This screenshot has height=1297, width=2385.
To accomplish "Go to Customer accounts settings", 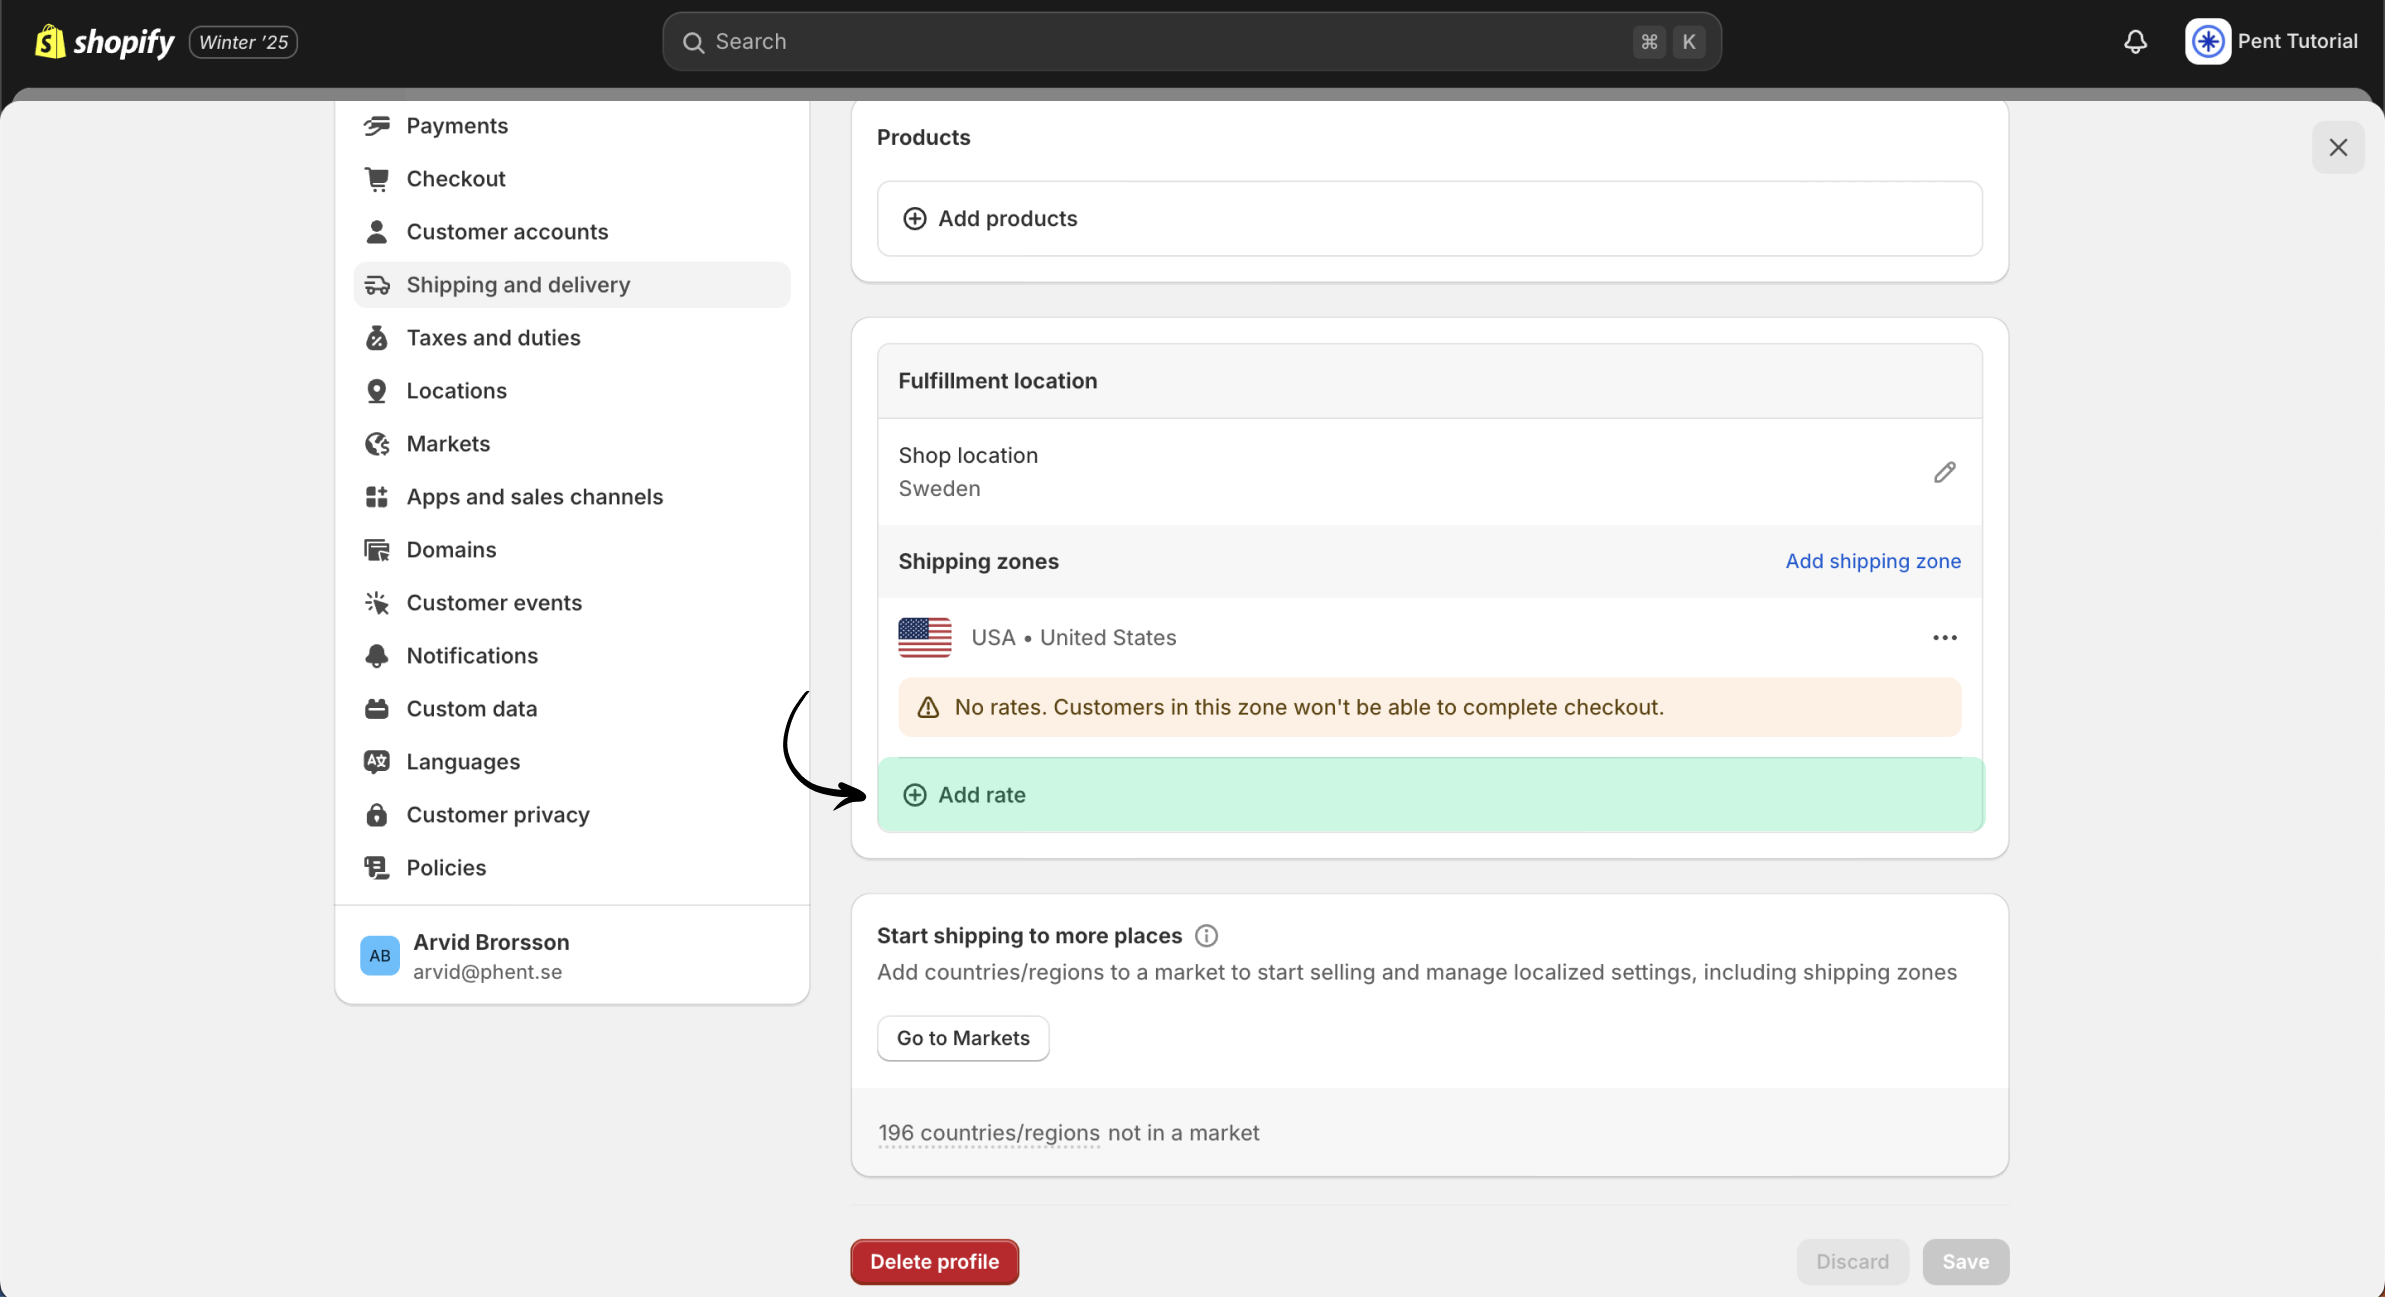I will [x=572, y=232].
